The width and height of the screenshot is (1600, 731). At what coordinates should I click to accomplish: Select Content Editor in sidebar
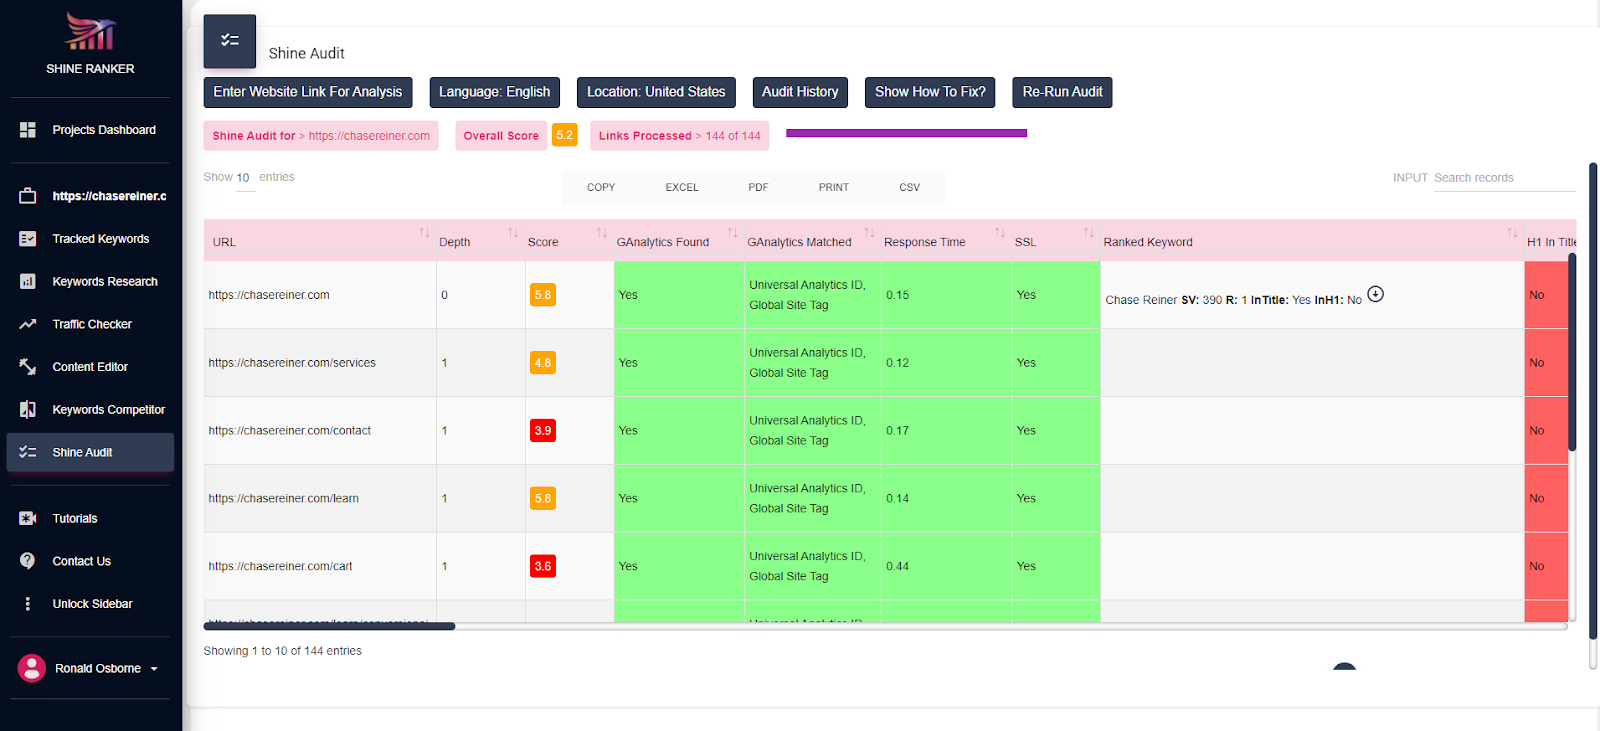90,367
